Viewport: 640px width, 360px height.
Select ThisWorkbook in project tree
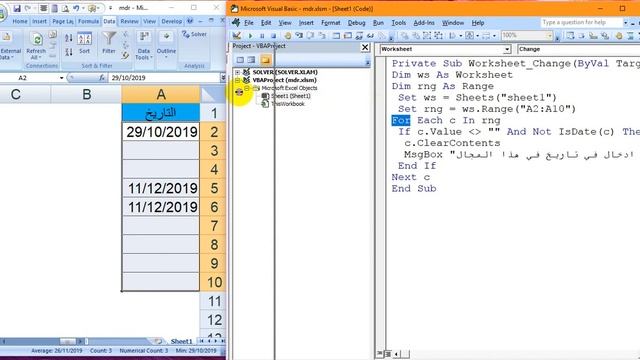tap(288, 104)
